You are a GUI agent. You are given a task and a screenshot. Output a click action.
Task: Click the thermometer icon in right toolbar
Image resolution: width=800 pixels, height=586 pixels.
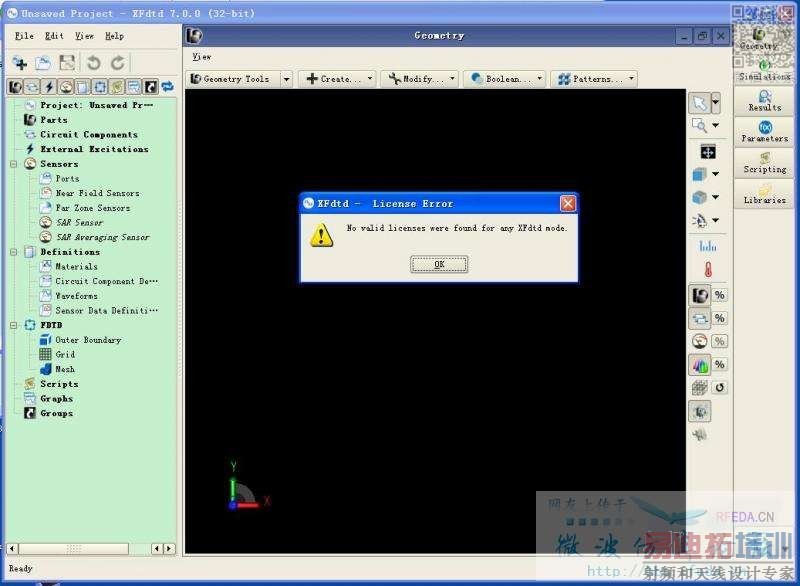pyautogui.click(x=708, y=269)
